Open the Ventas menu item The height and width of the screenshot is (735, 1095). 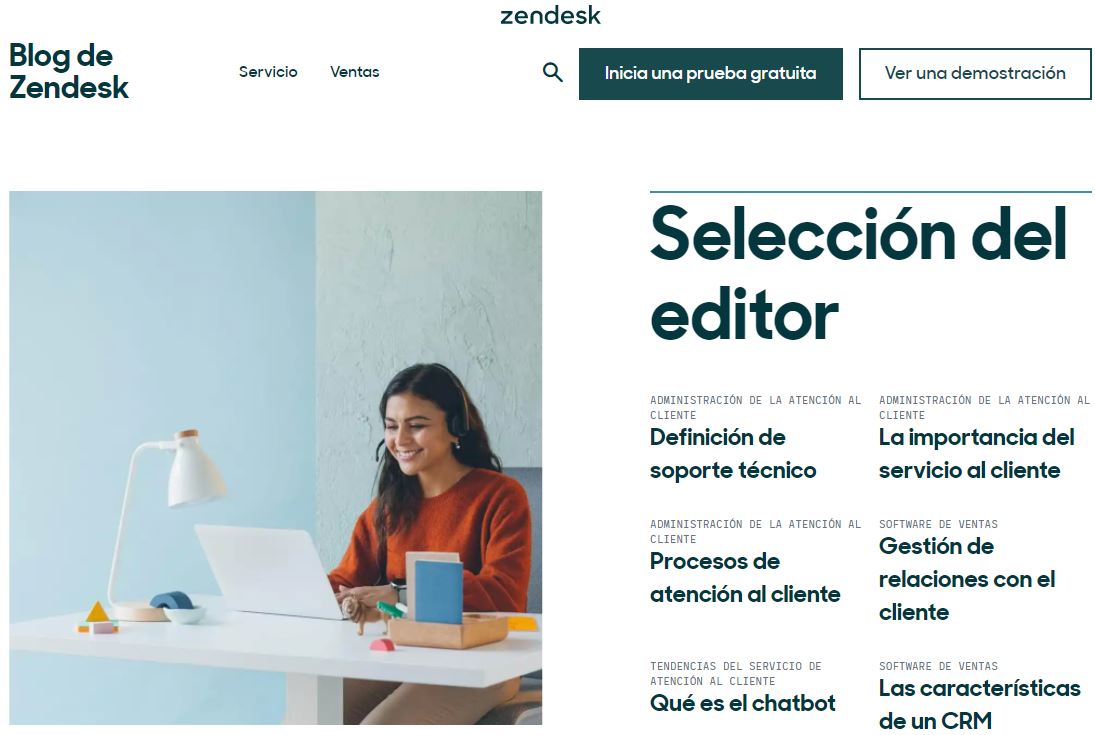355,72
